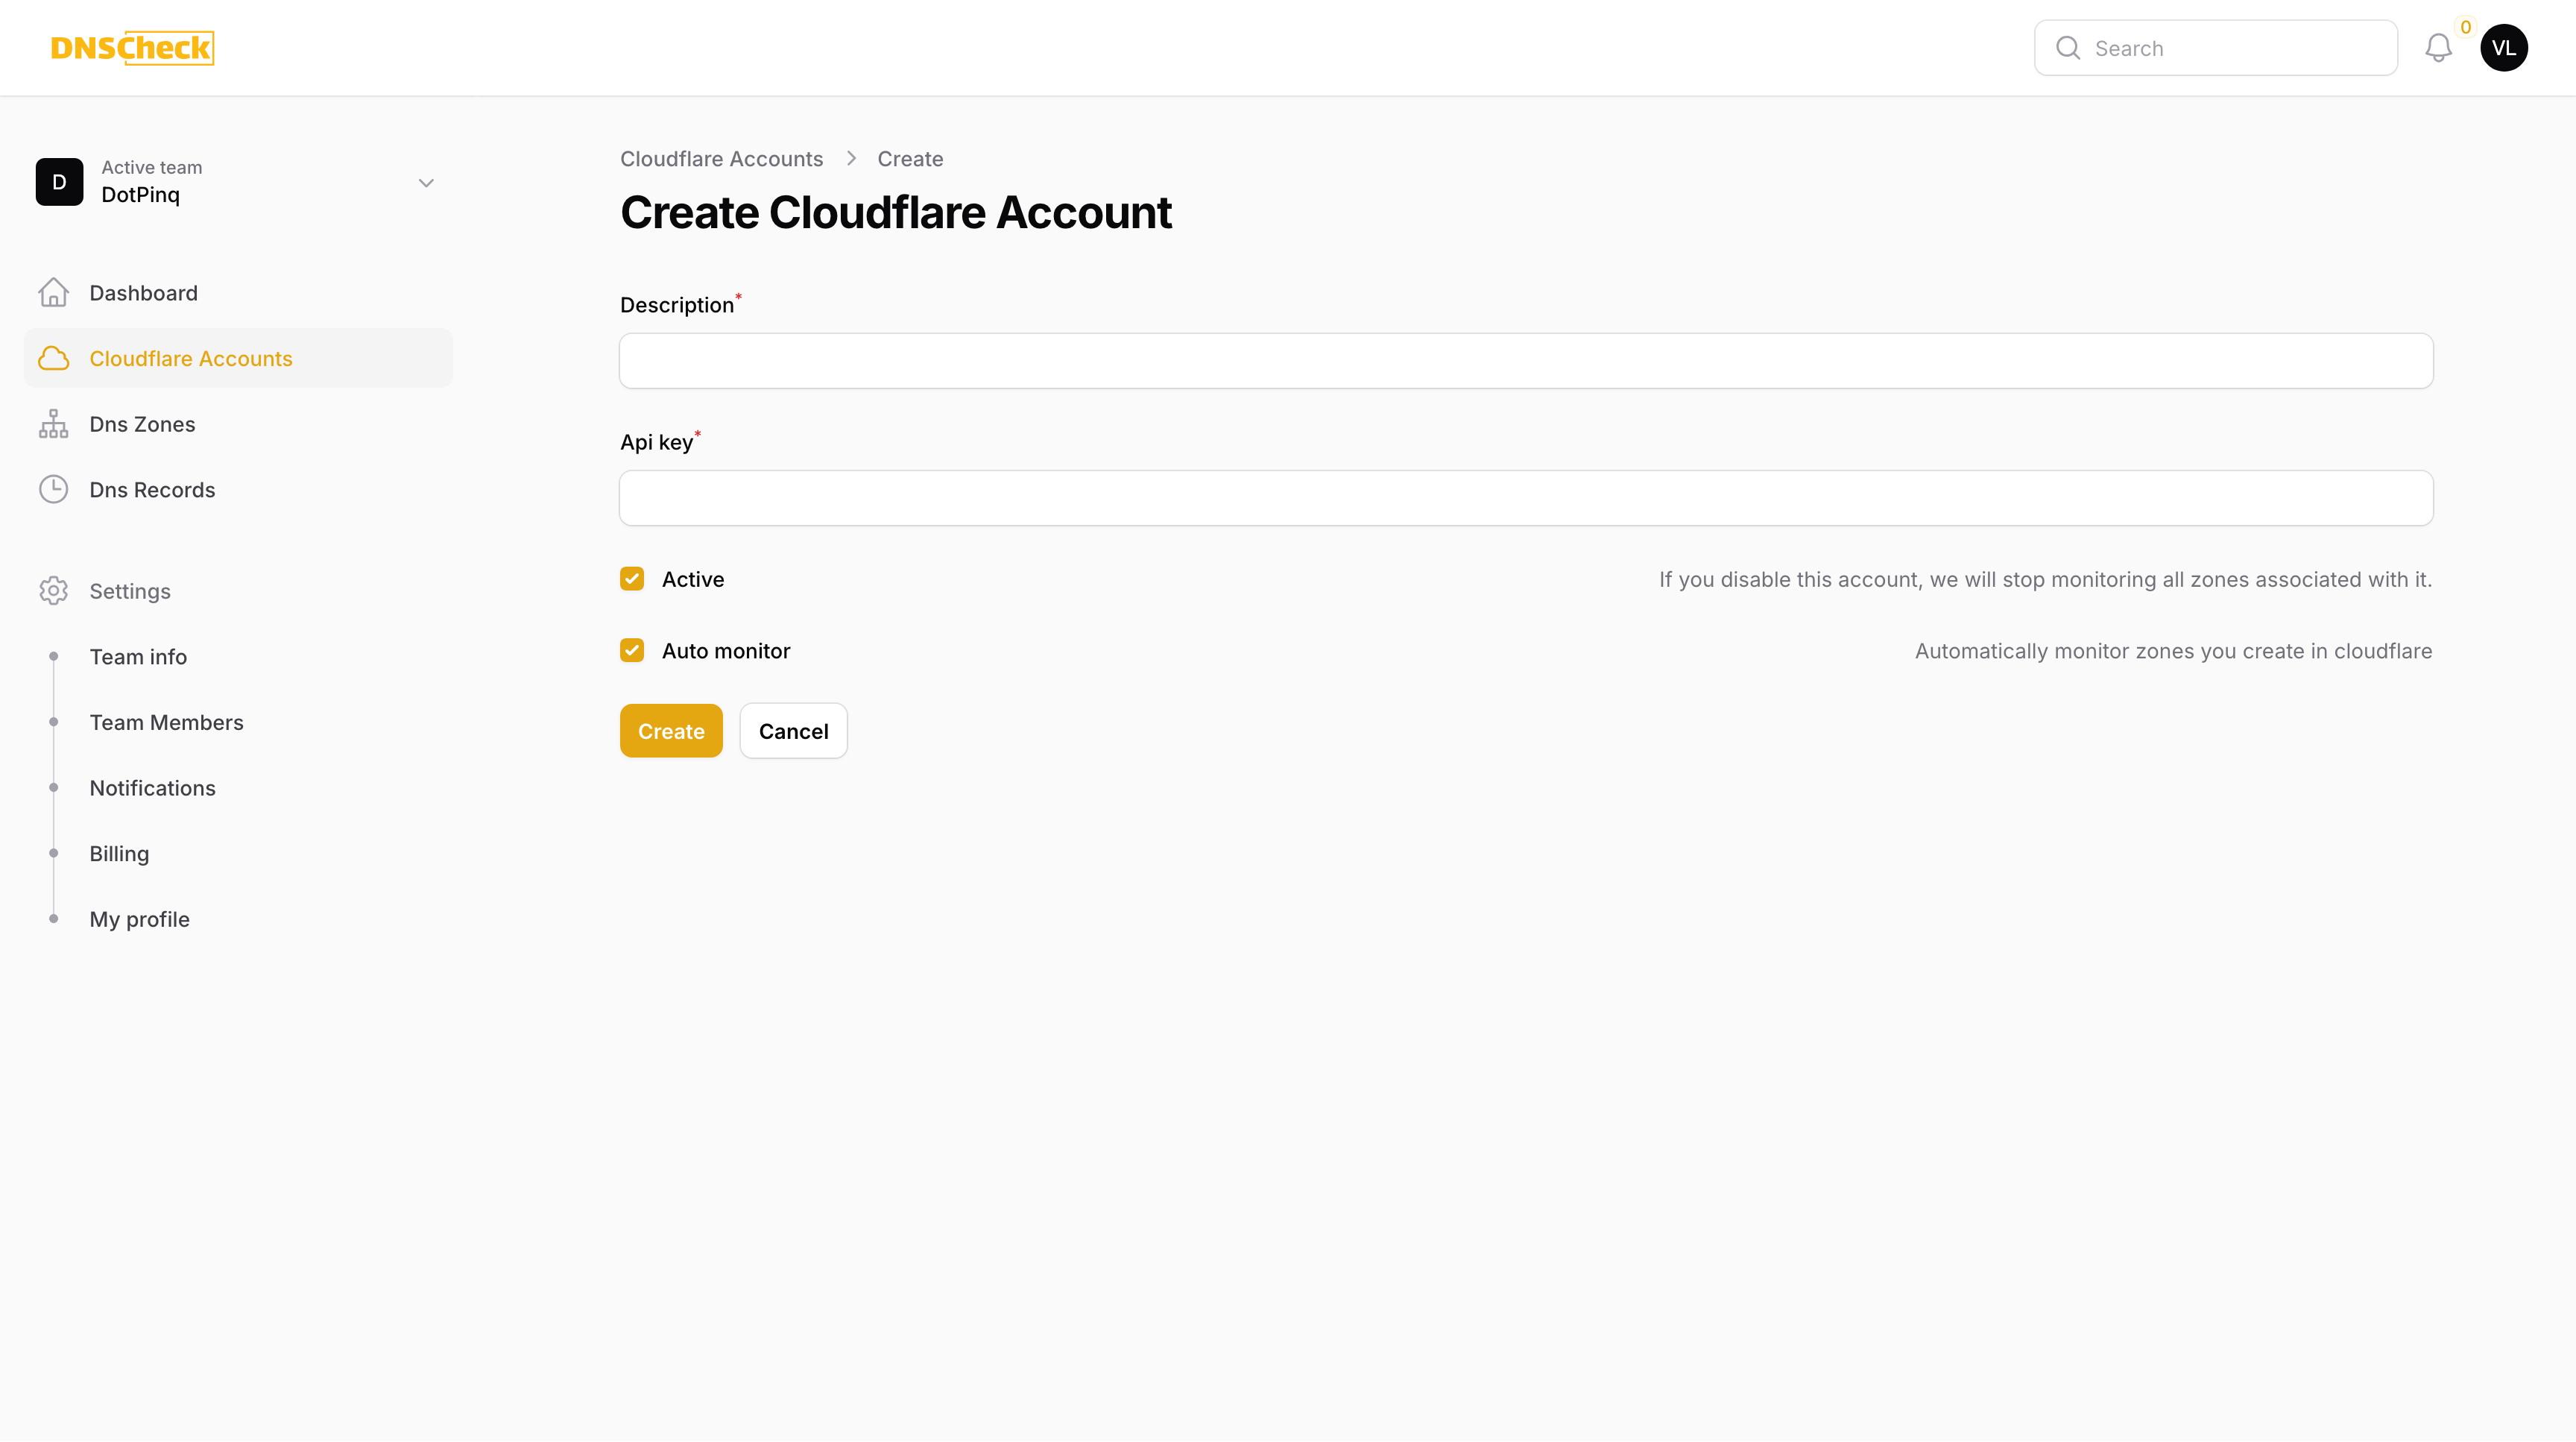Viewport: 2576px width, 1442px height.
Task: Open the Dns Records section
Action: [x=152, y=490]
